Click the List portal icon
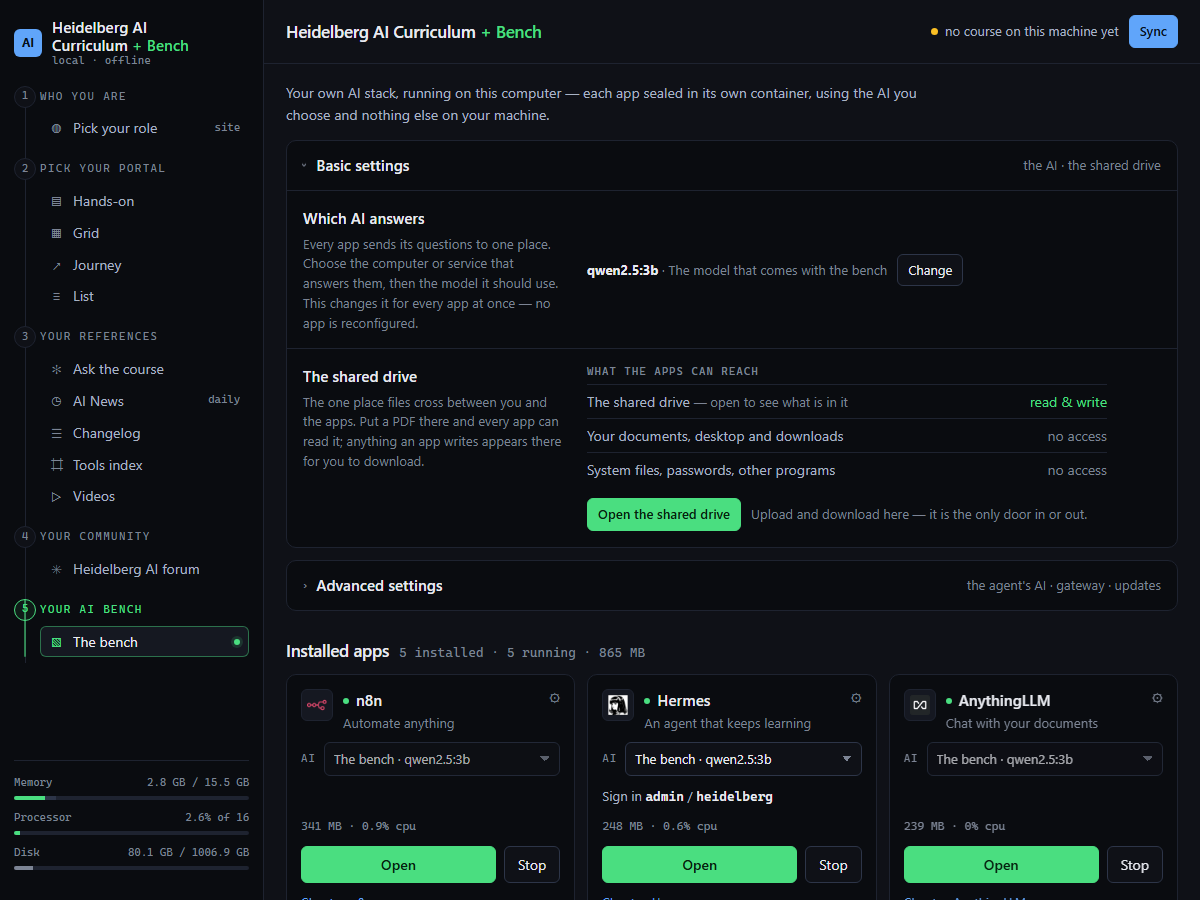The image size is (1200, 900). pyautogui.click(x=56, y=296)
